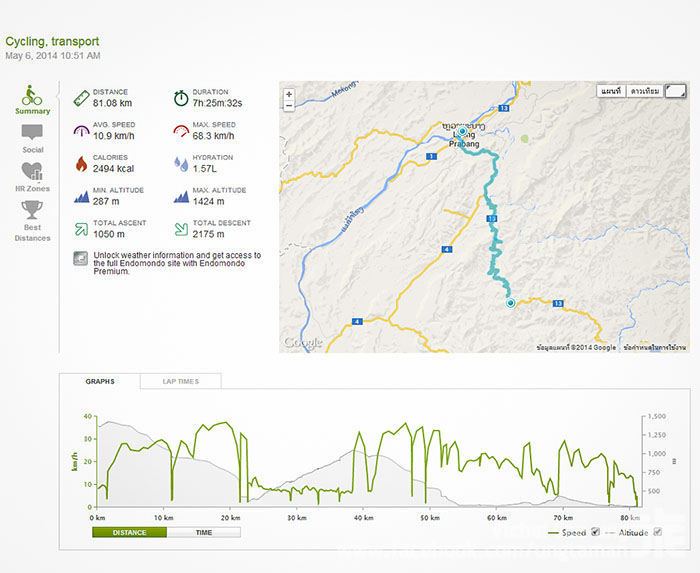This screenshot has height=573, width=700.
Task: Click the map zoom out minus button
Action: [x=289, y=106]
